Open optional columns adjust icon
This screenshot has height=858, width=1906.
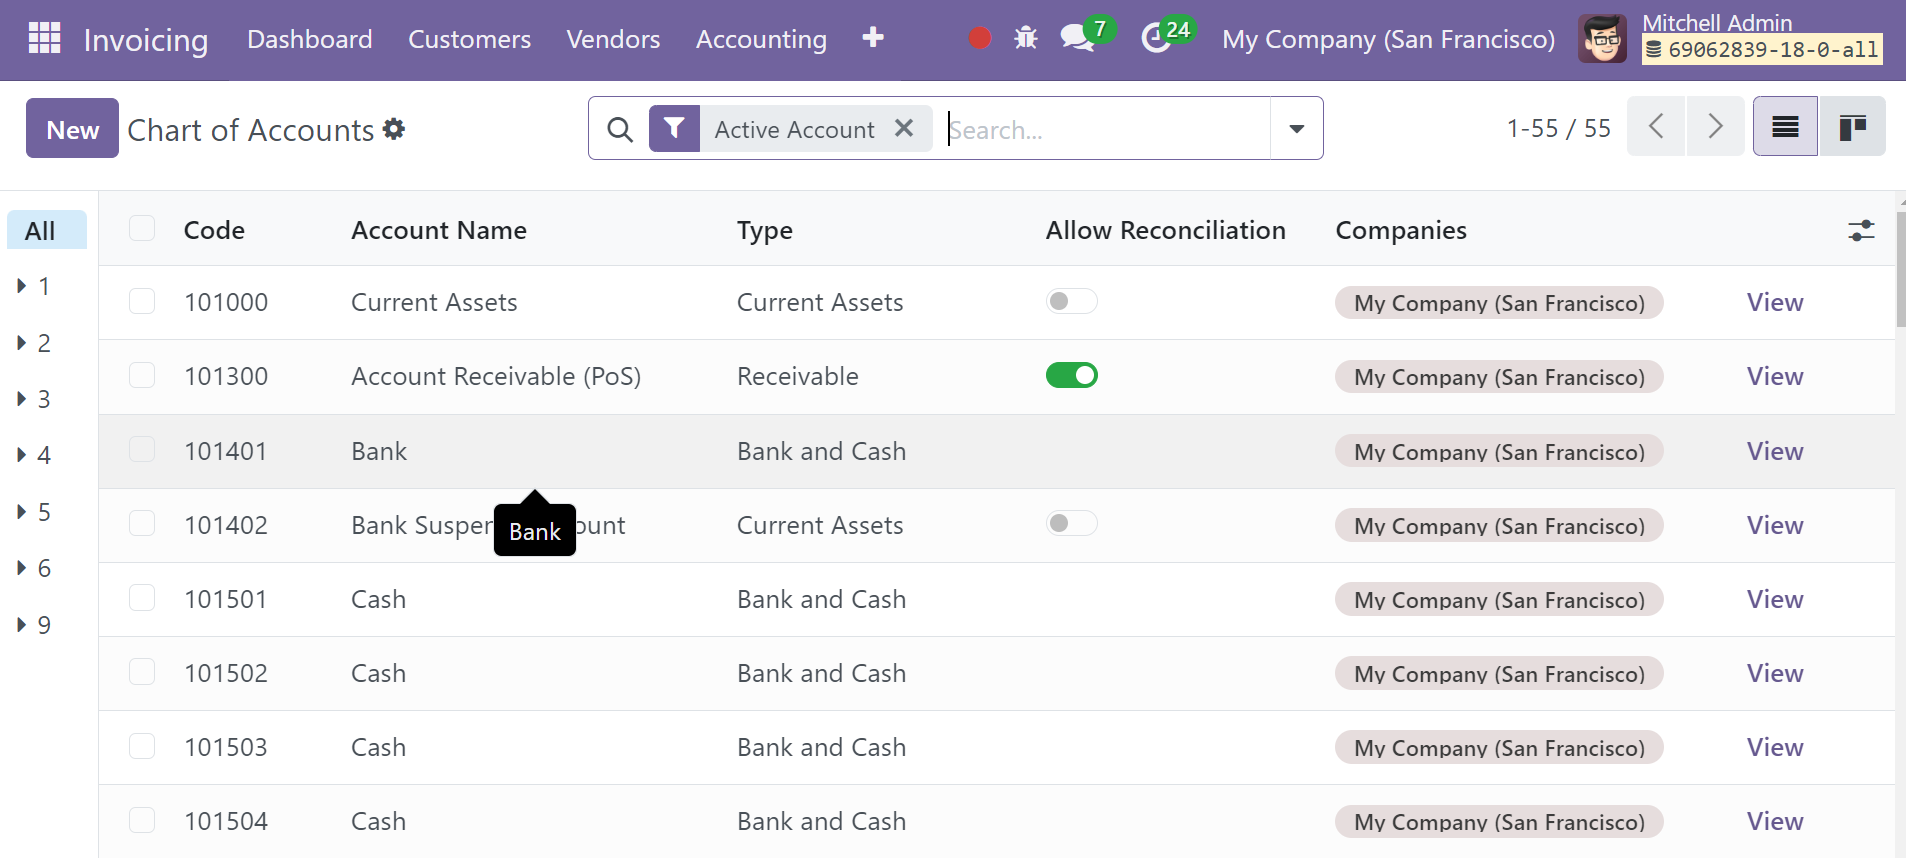[x=1861, y=230]
